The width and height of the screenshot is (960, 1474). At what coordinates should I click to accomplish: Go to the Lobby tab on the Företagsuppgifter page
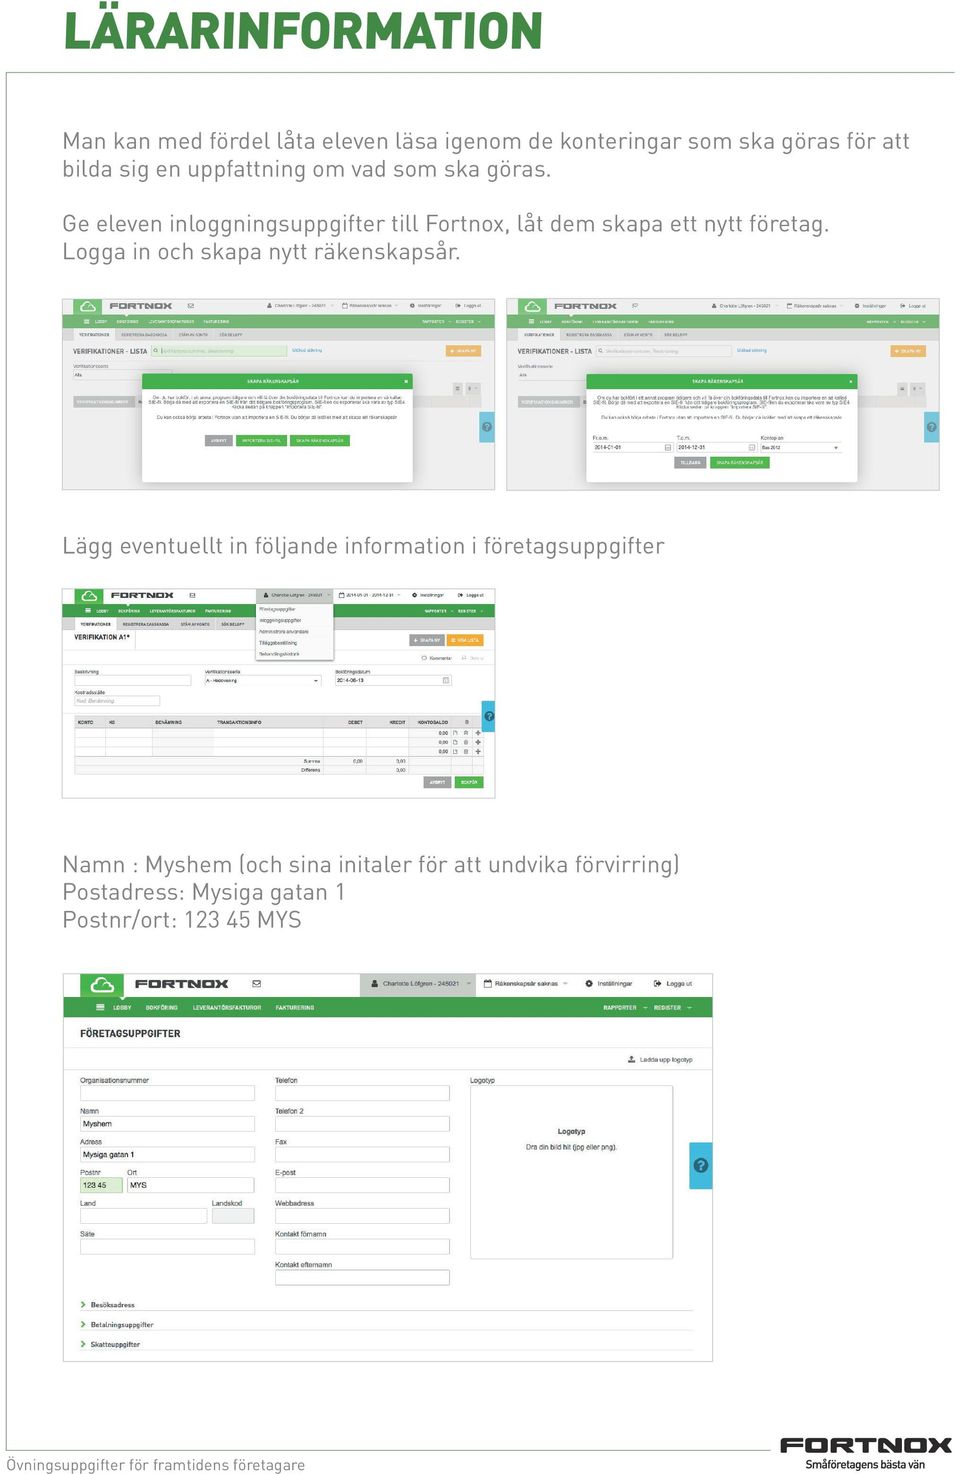(122, 1008)
